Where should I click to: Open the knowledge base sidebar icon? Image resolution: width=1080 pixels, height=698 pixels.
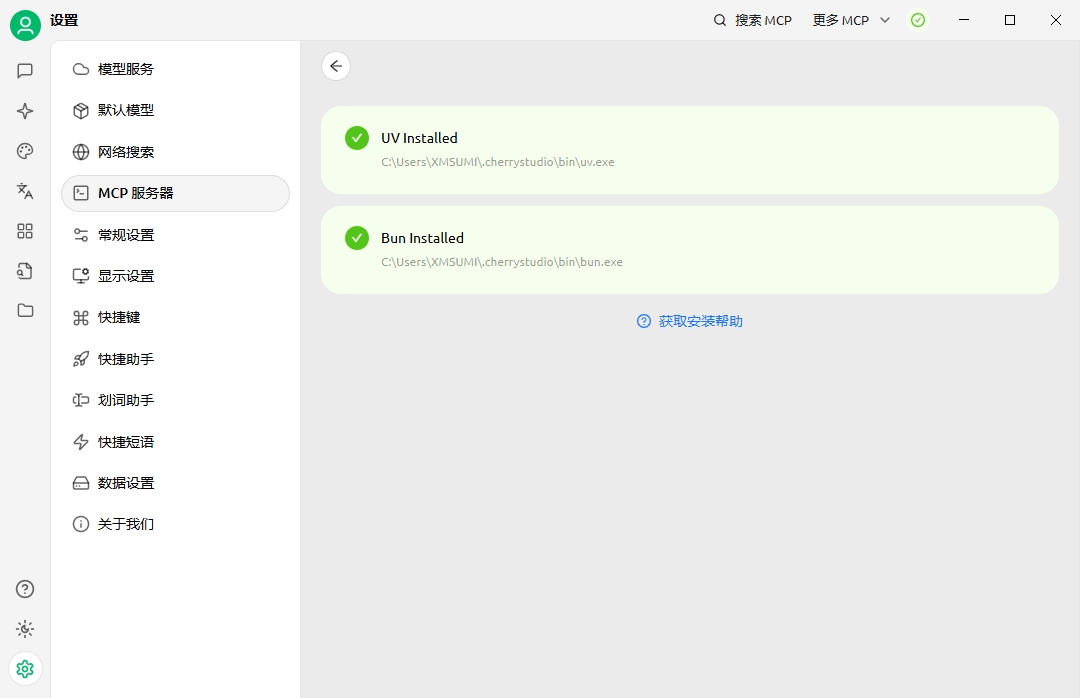pos(25,271)
